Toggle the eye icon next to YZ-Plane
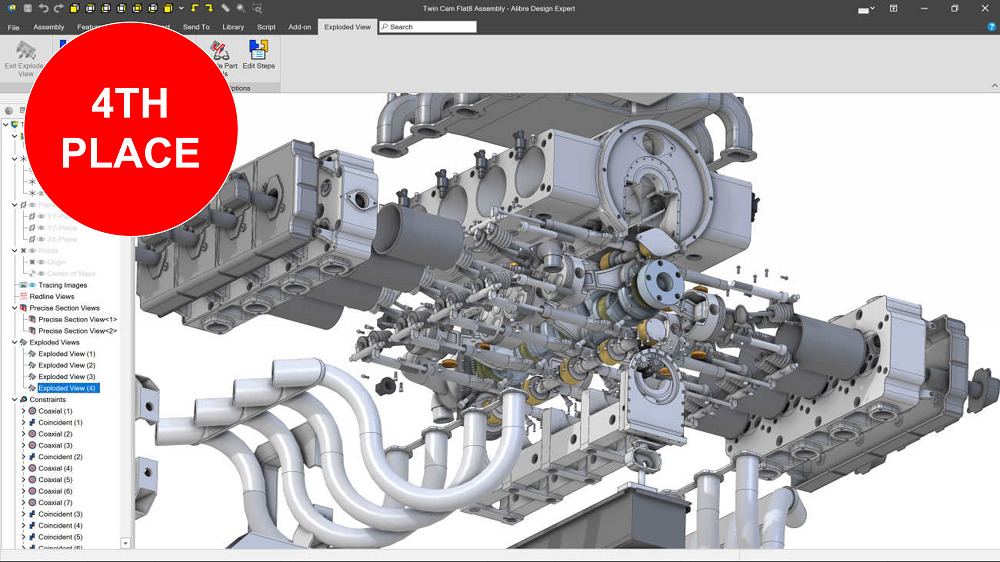 tap(40, 228)
